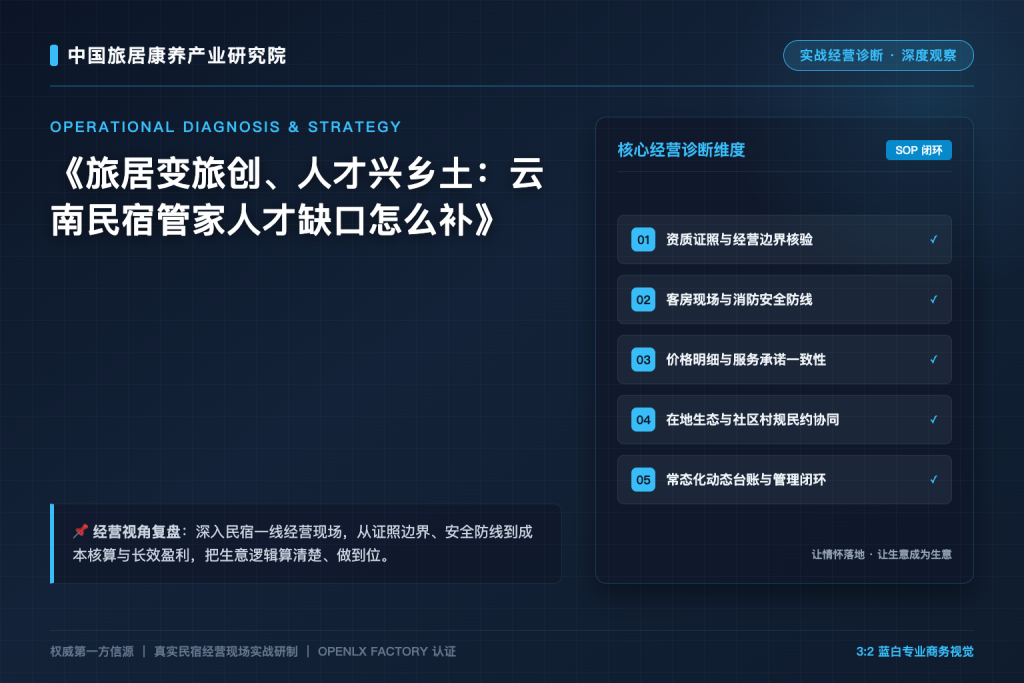
Task: Click the red pushpin icon before 经营视角复盘
Action: coord(80,531)
